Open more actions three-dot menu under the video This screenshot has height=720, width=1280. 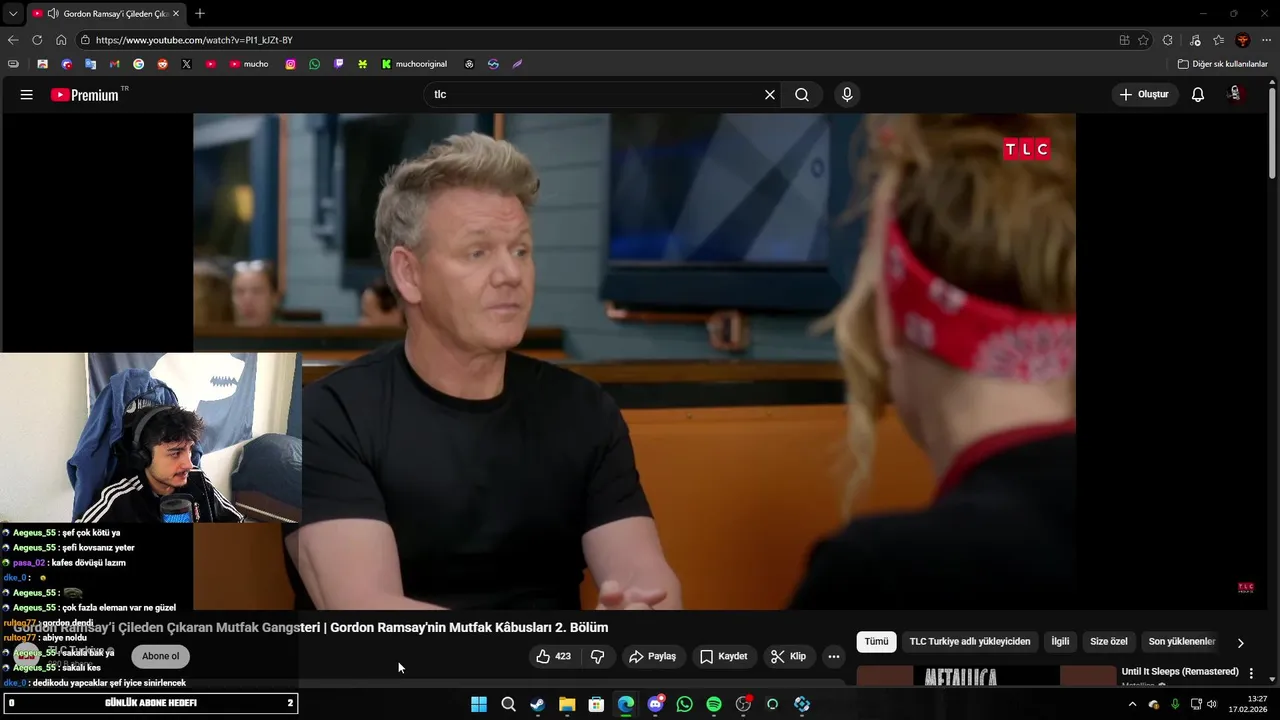click(x=834, y=657)
